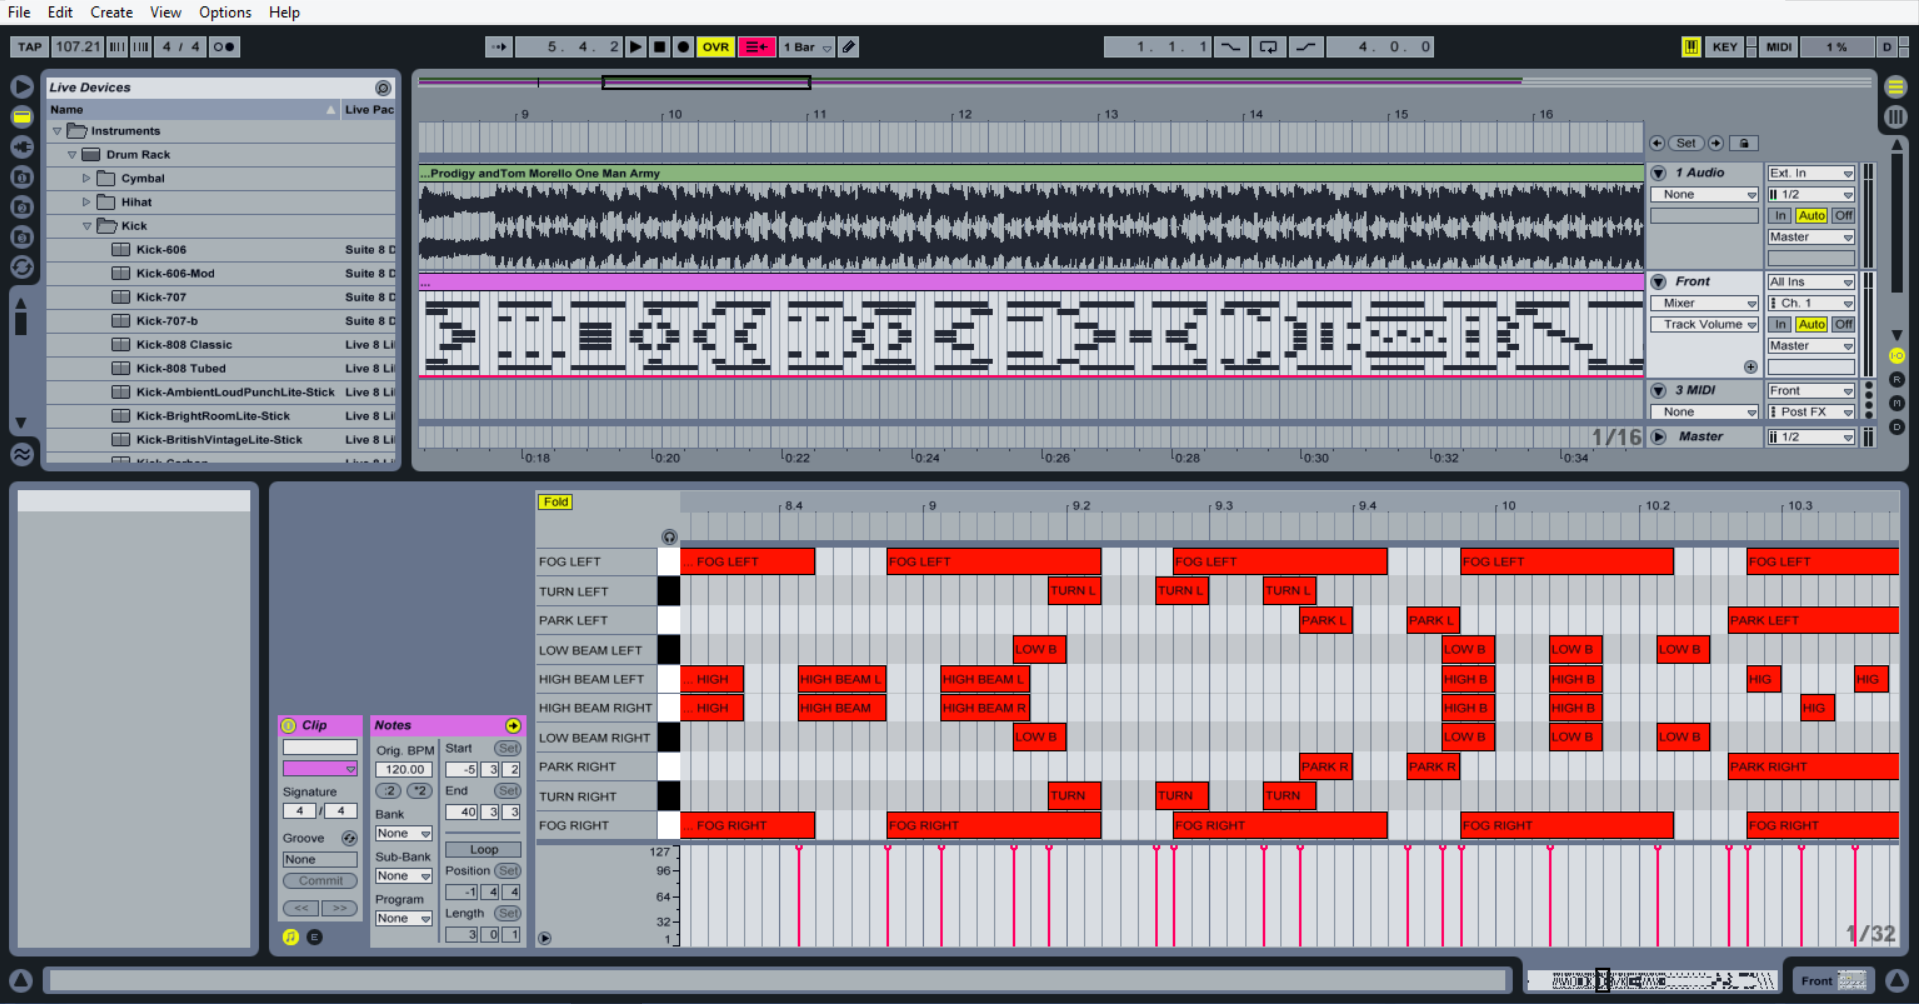Open the File menu
The width and height of the screenshot is (1919, 1004).
click(19, 12)
